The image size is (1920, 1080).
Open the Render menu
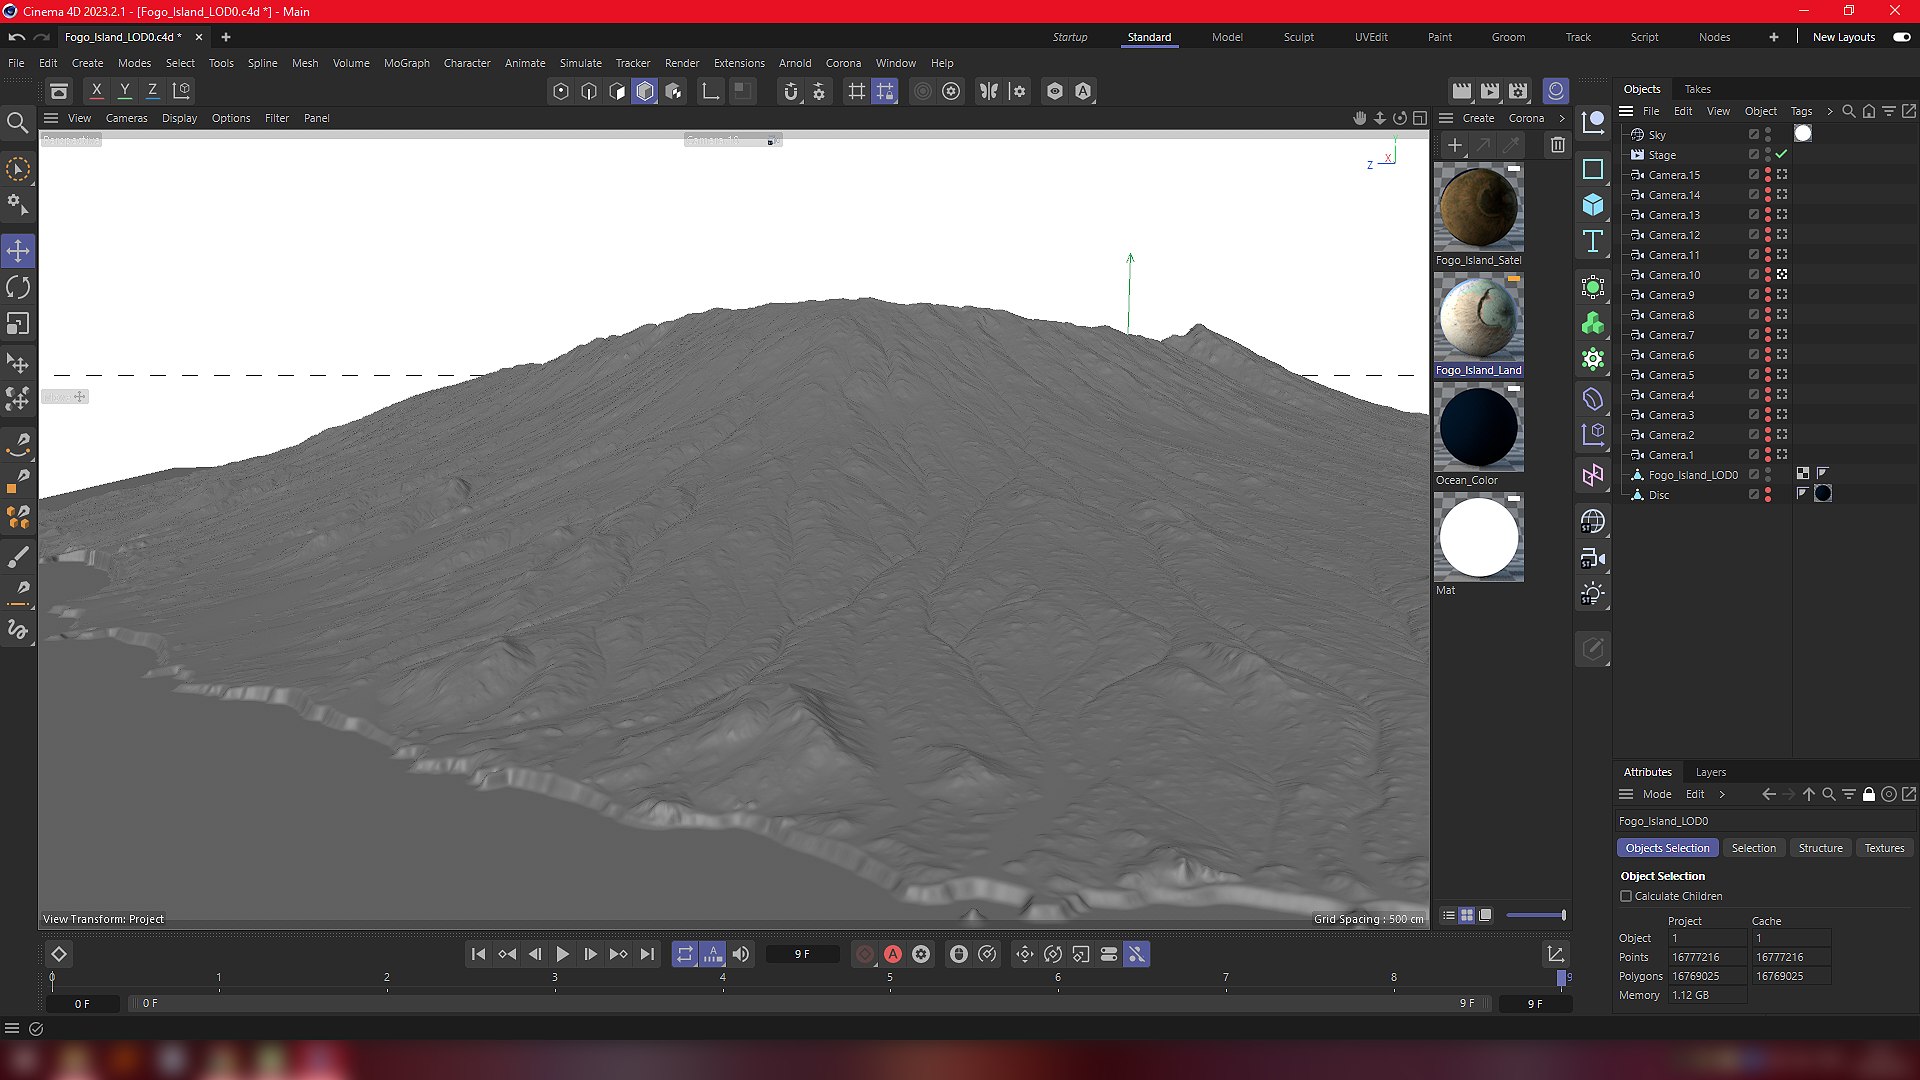tap(682, 63)
